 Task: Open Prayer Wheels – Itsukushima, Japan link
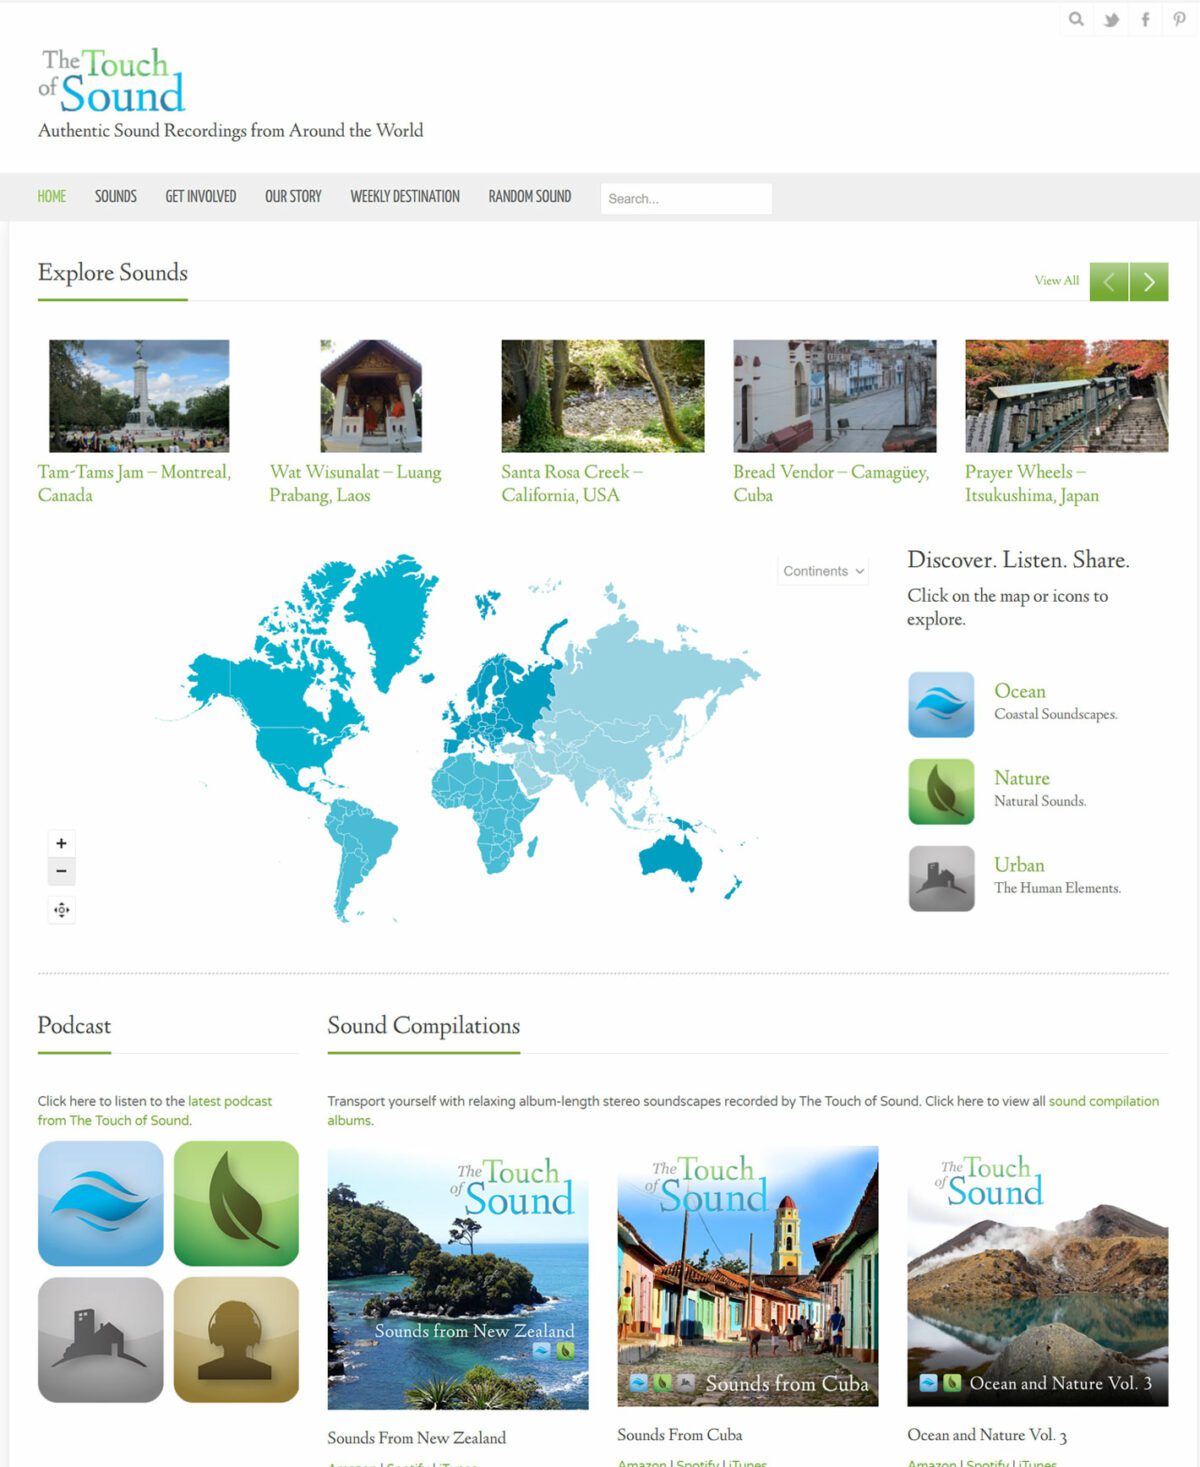1032,483
